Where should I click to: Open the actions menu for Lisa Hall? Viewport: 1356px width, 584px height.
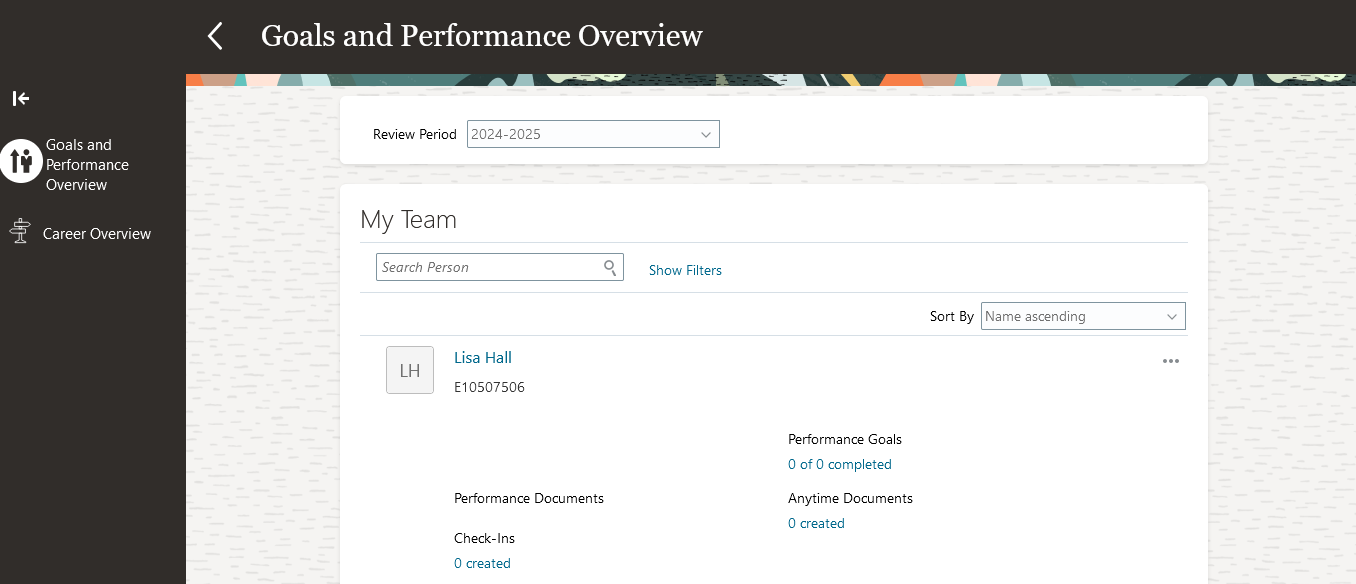point(1170,361)
